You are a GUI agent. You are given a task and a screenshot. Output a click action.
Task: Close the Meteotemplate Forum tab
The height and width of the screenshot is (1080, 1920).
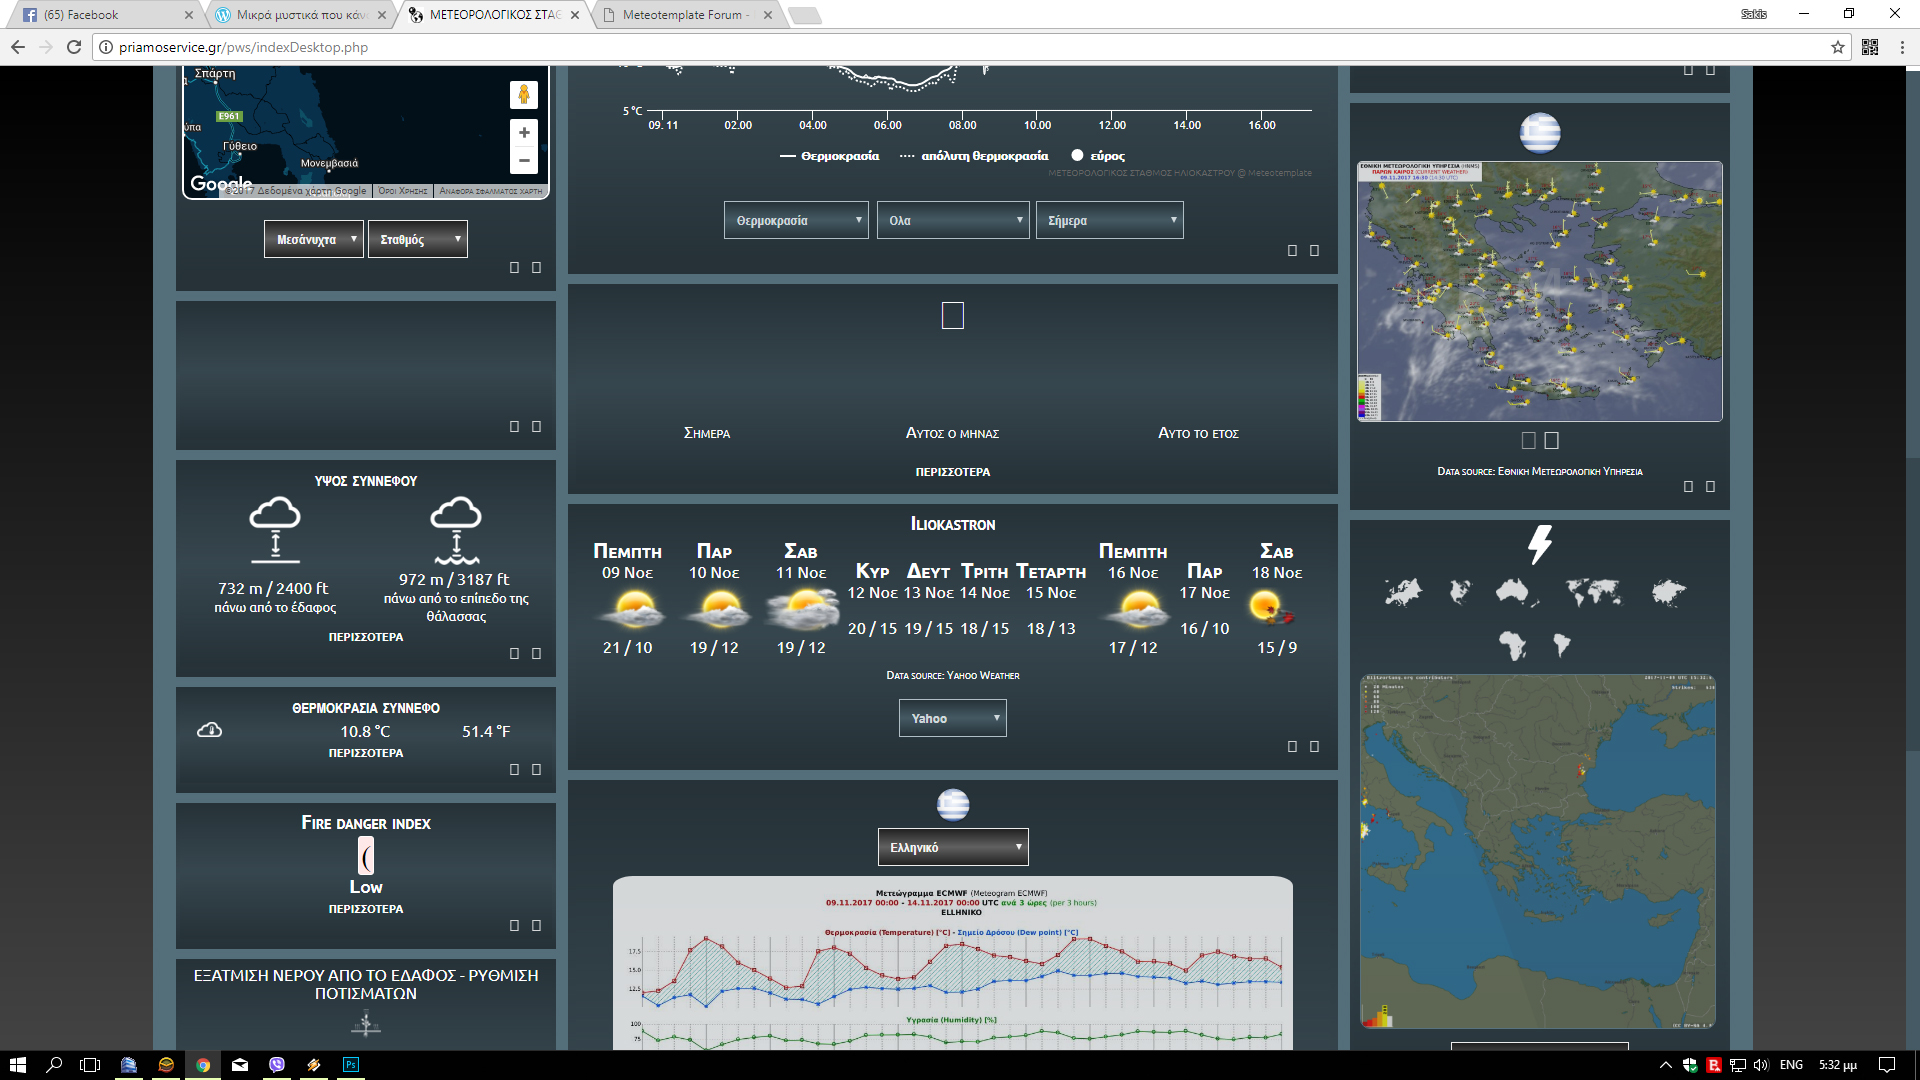[x=767, y=15]
